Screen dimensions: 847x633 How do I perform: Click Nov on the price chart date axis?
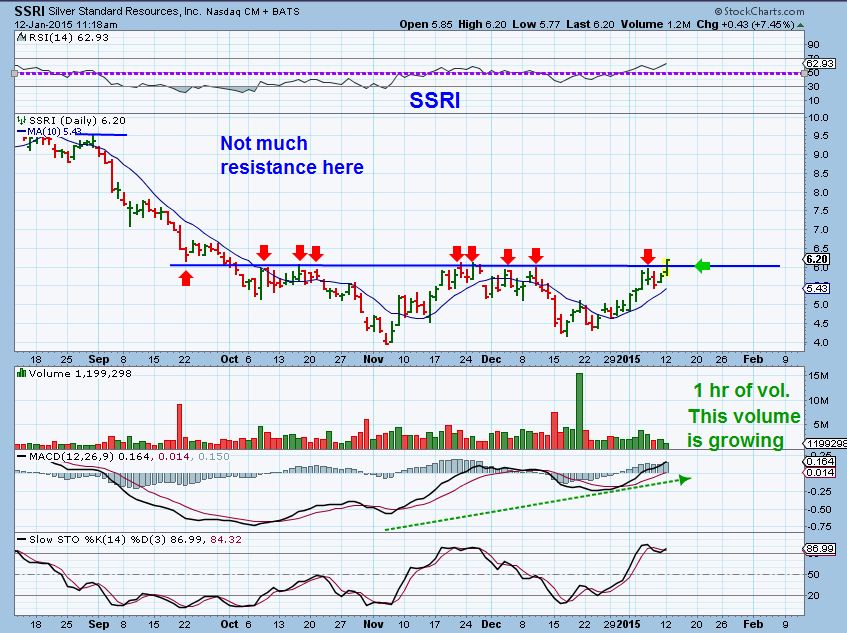(373, 359)
